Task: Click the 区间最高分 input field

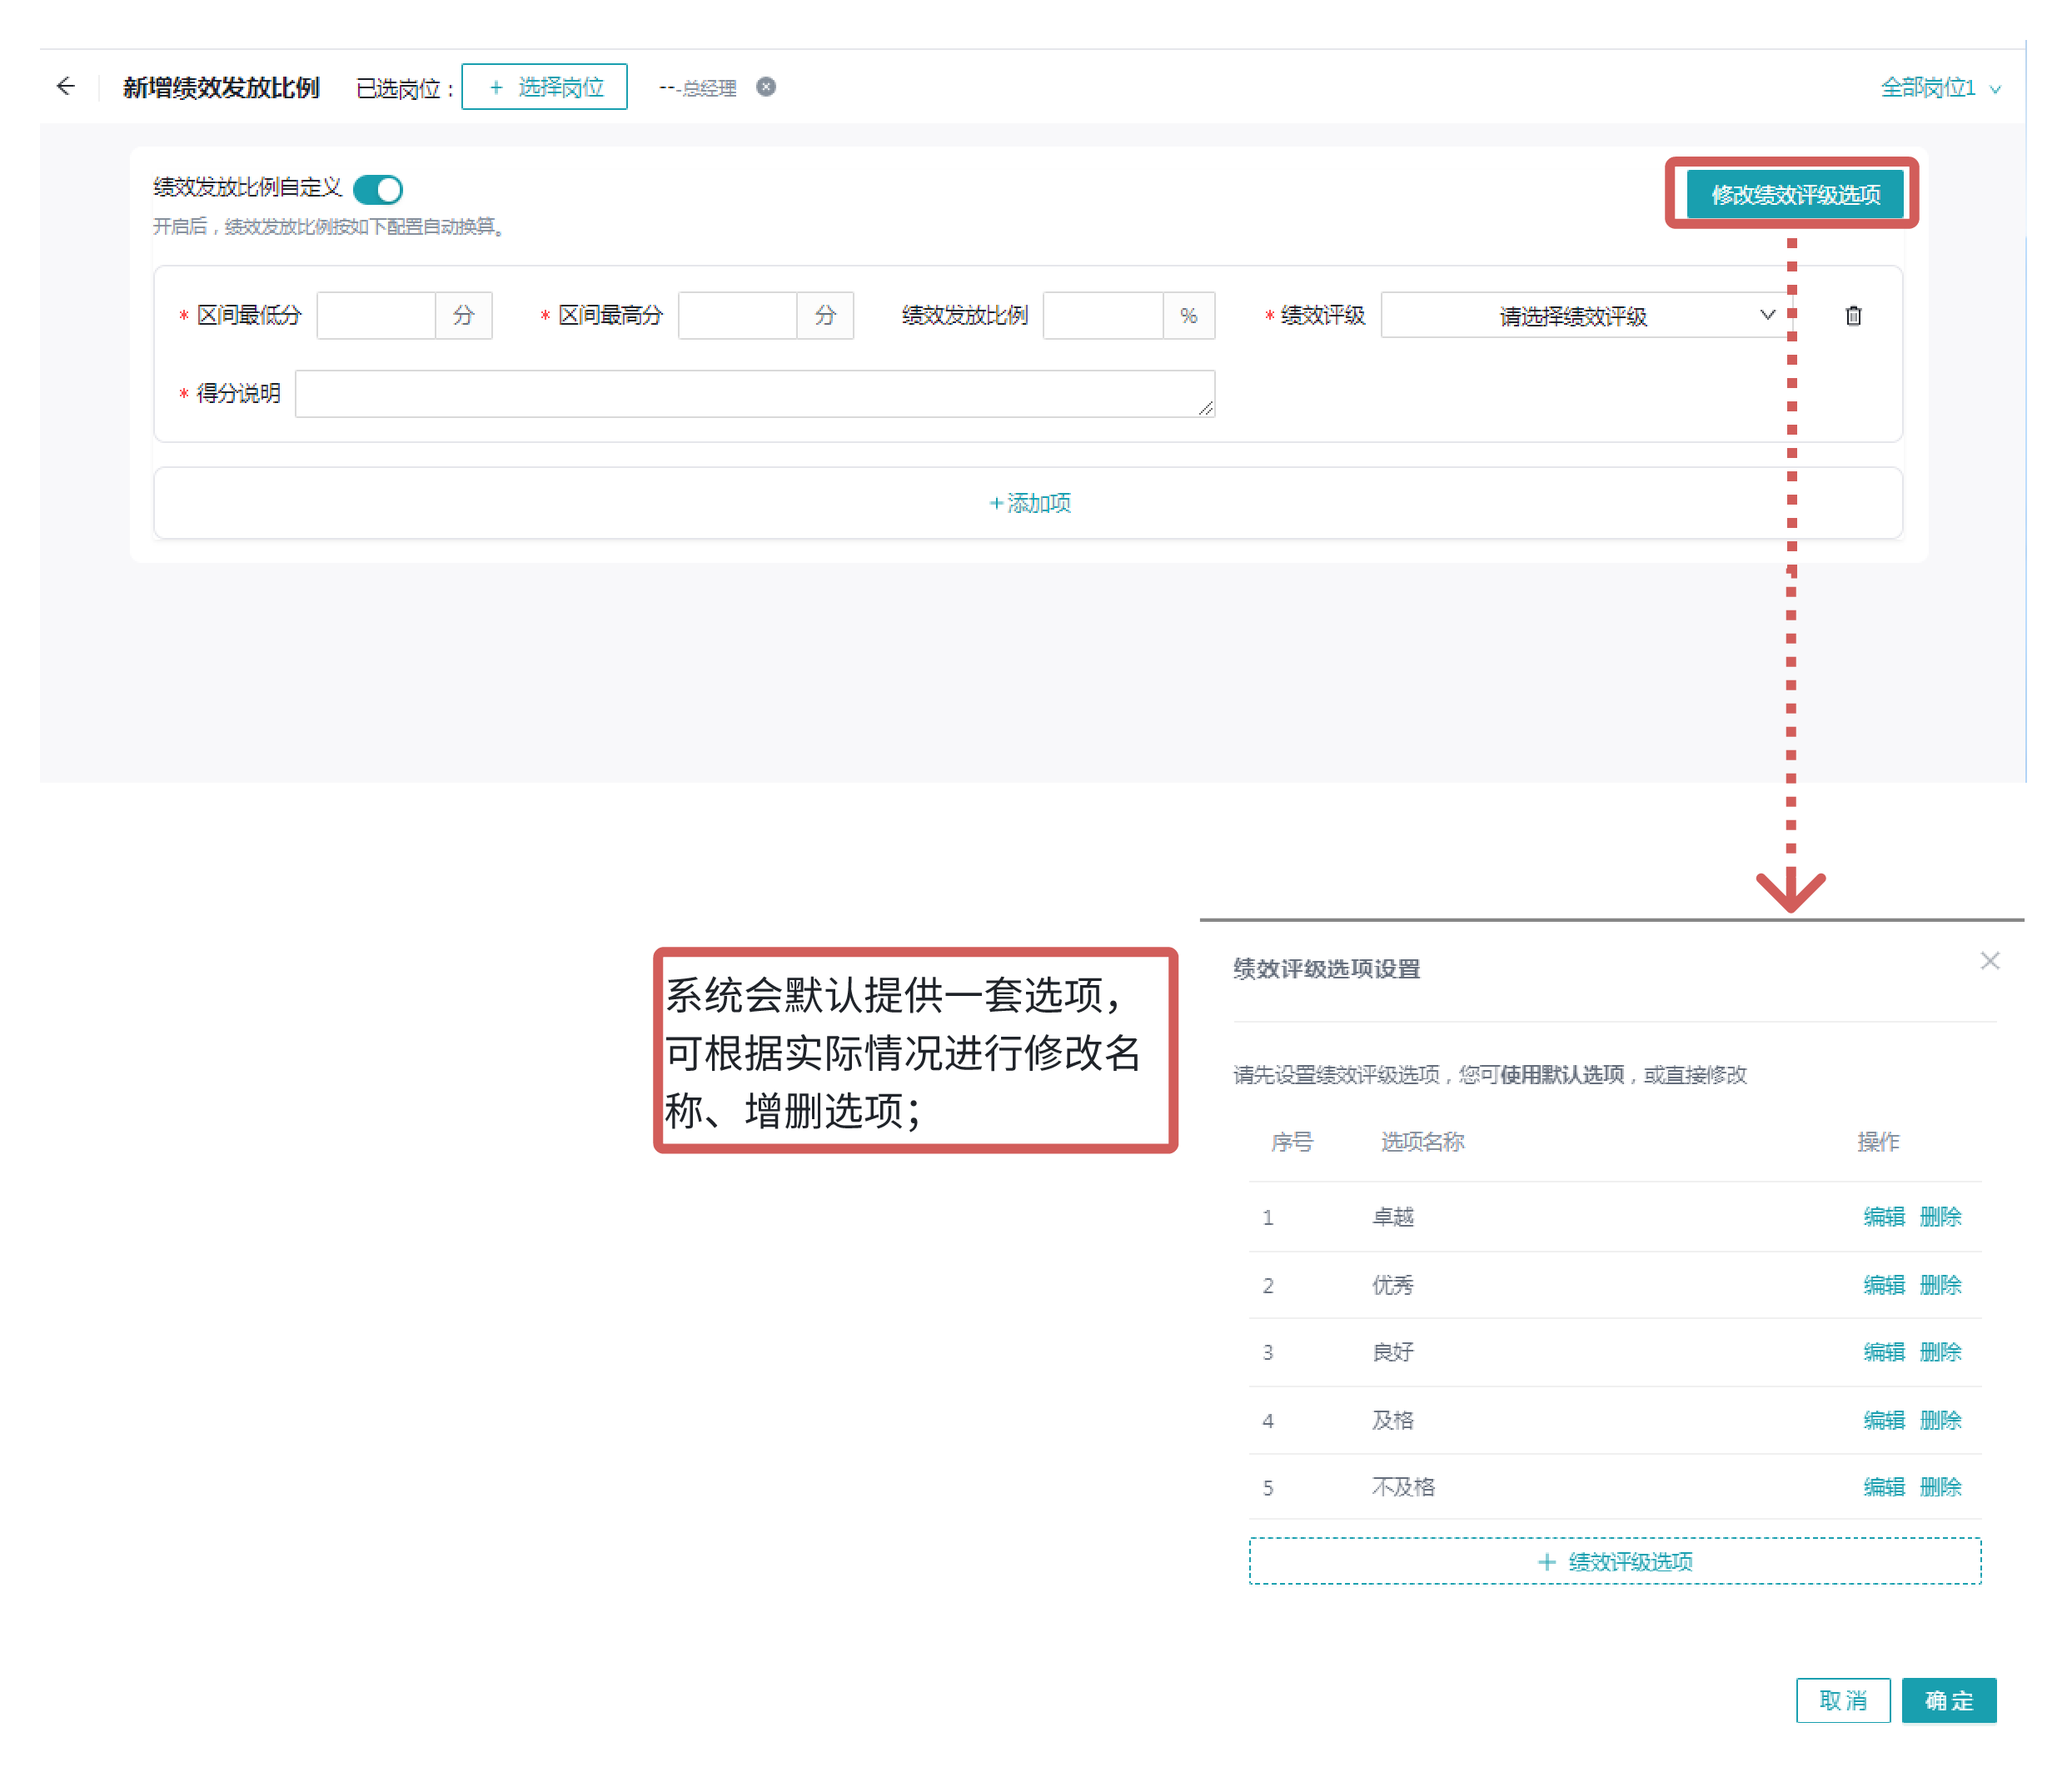Action: [x=737, y=316]
